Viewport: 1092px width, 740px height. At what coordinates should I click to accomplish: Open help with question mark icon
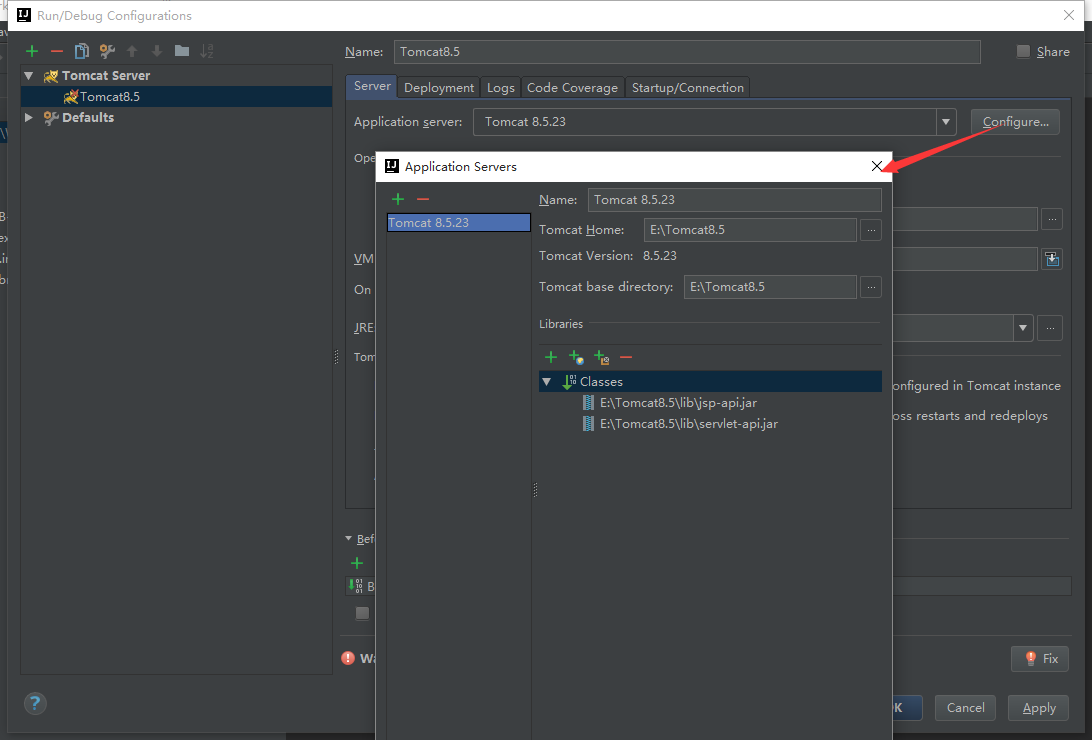click(35, 703)
